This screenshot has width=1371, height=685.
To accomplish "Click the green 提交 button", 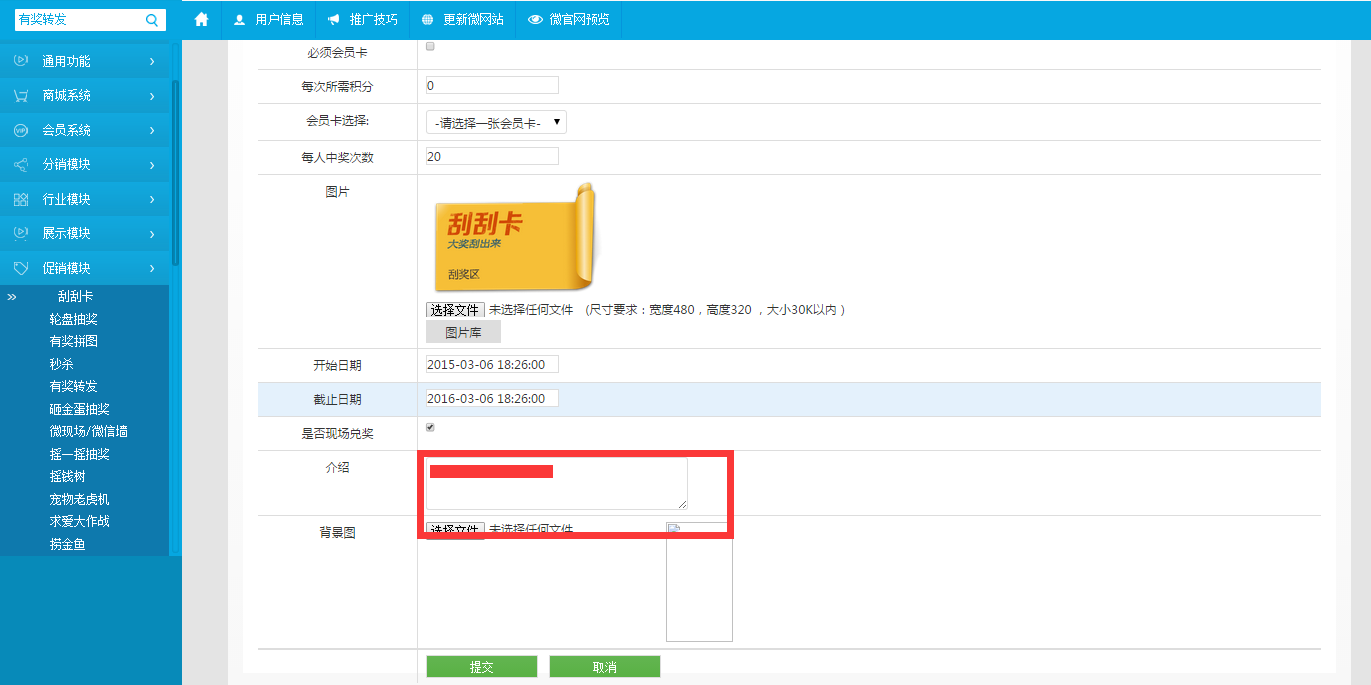I will [x=481, y=667].
